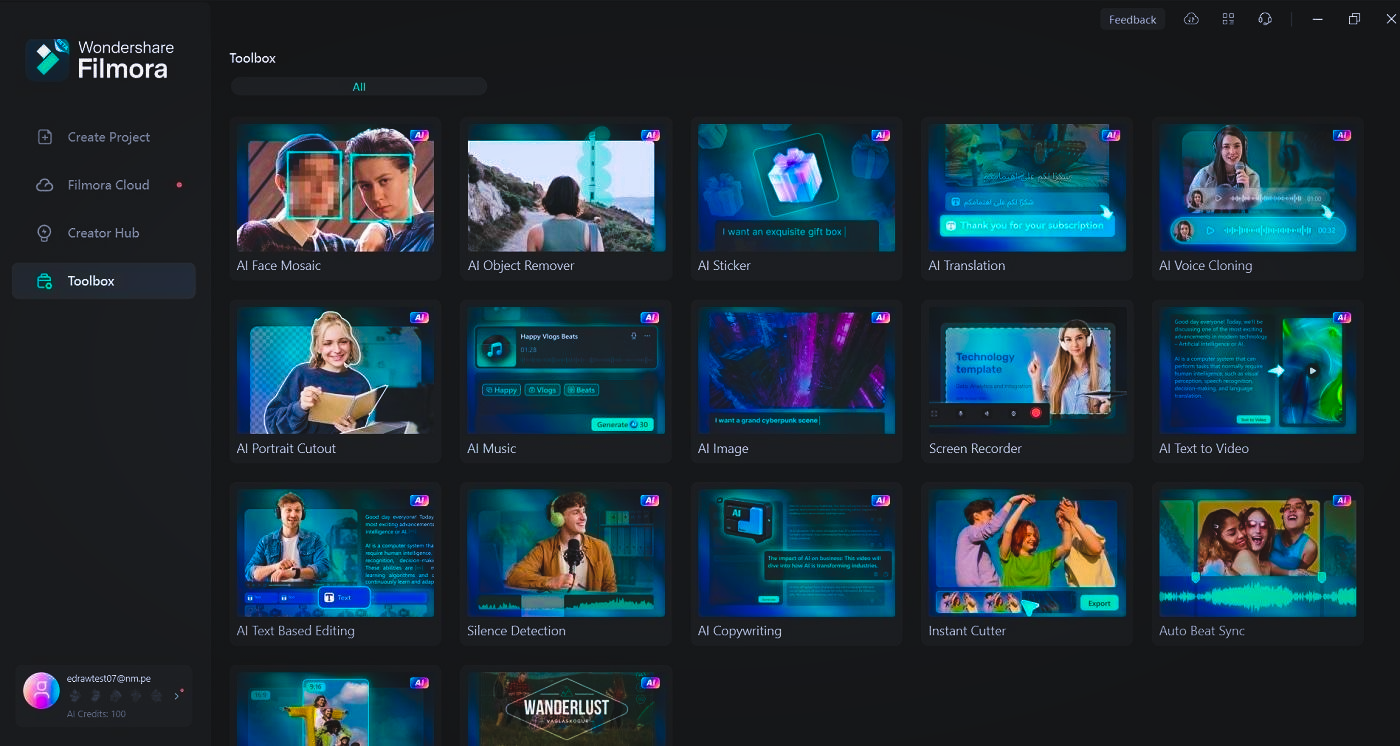Open the cloud download icon in the title bar

point(1191,19)
